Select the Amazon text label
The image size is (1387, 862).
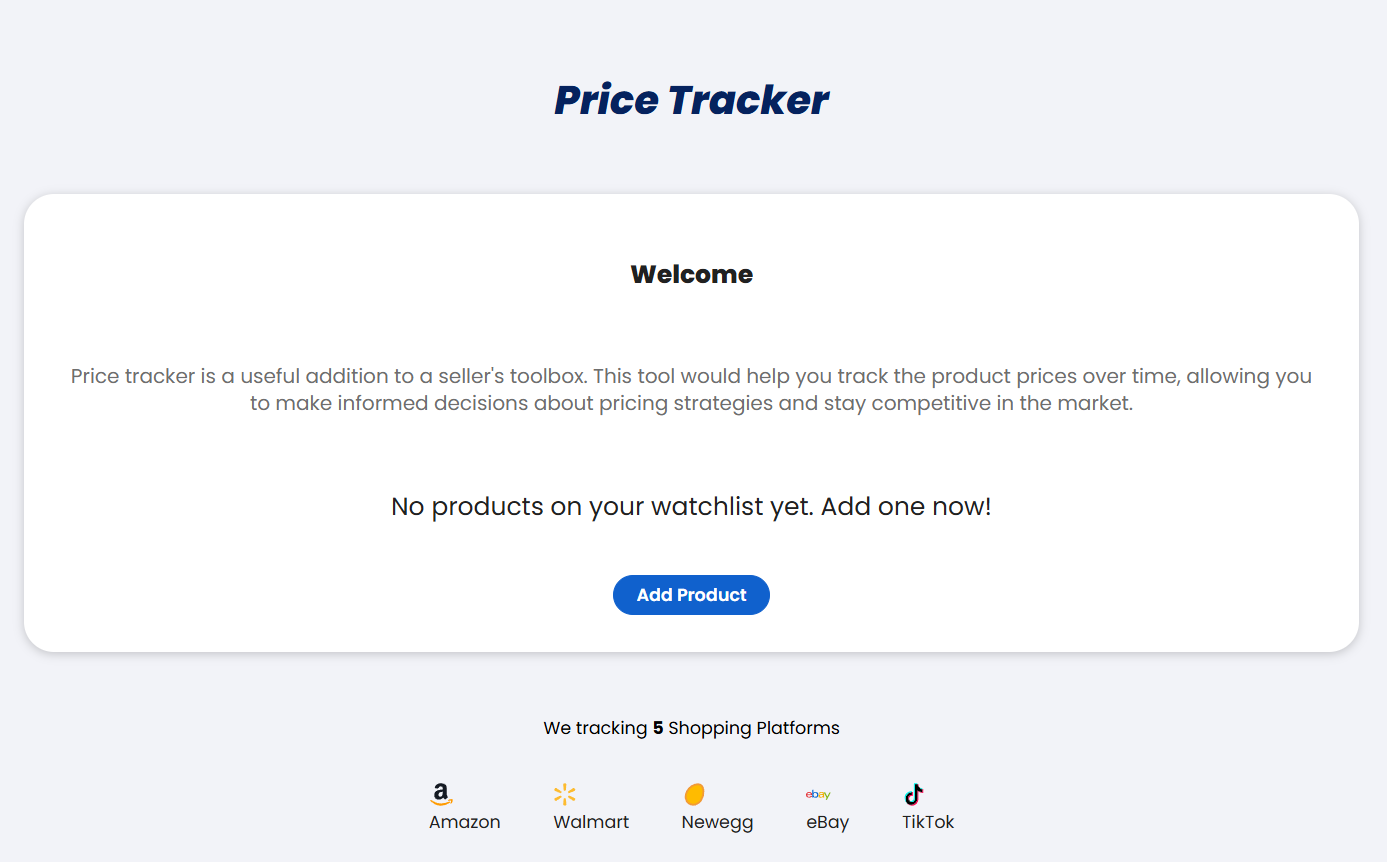[x=465, y=822]
